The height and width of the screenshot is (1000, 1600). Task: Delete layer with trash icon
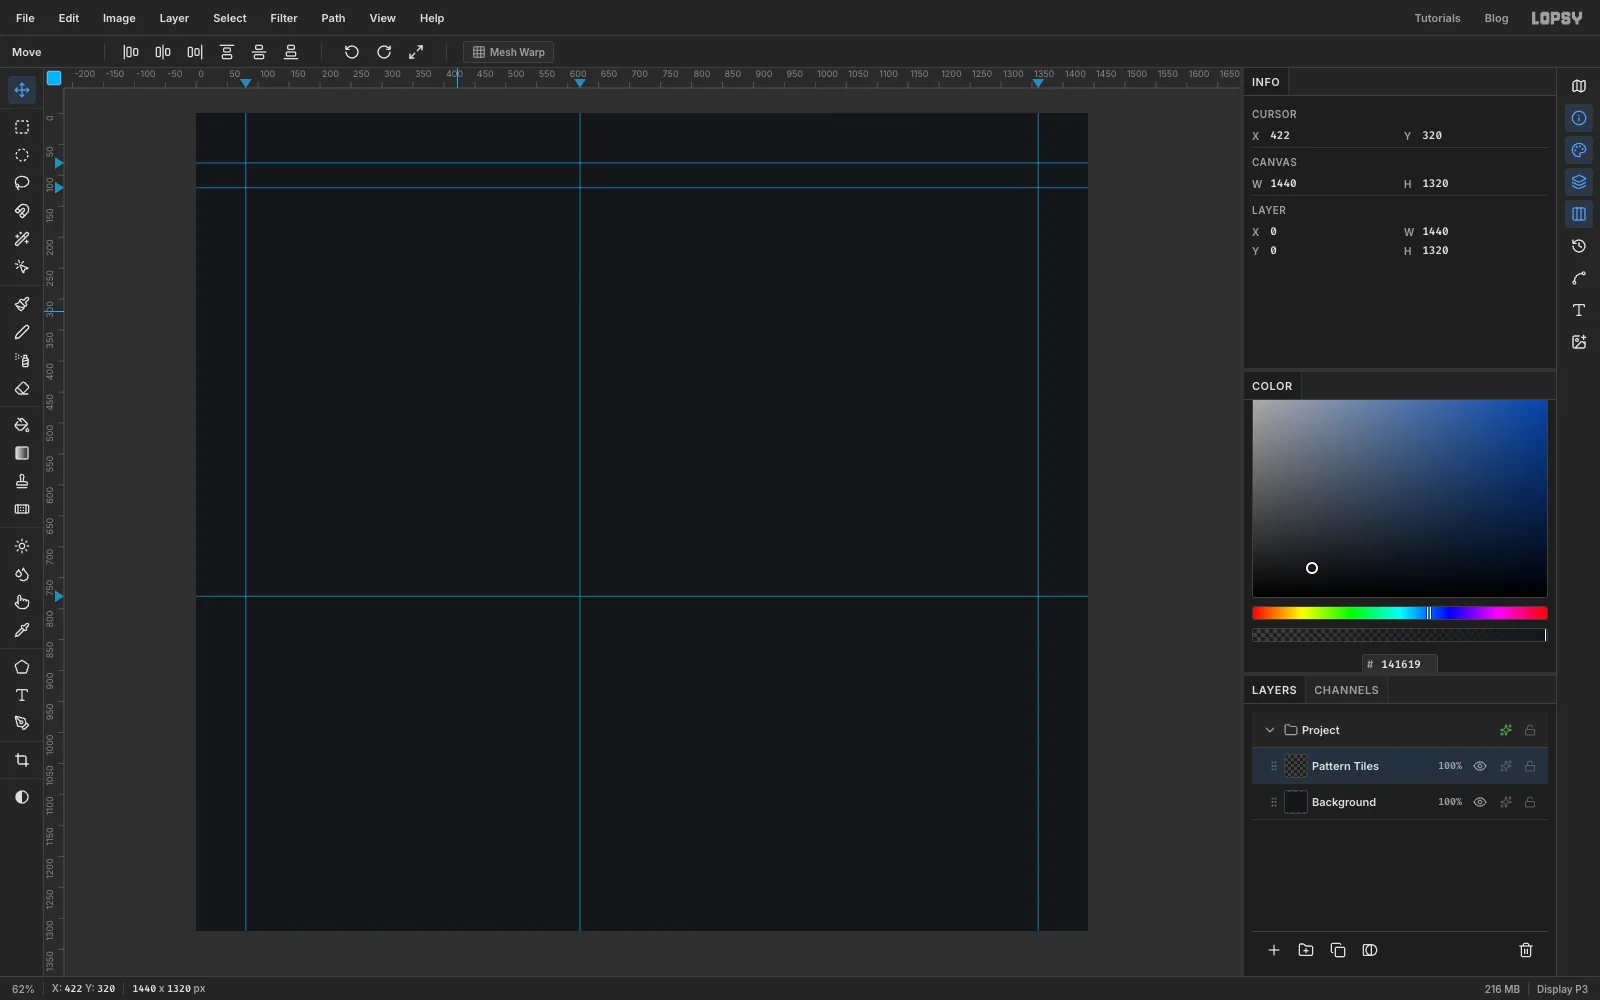pos(1526,950)
